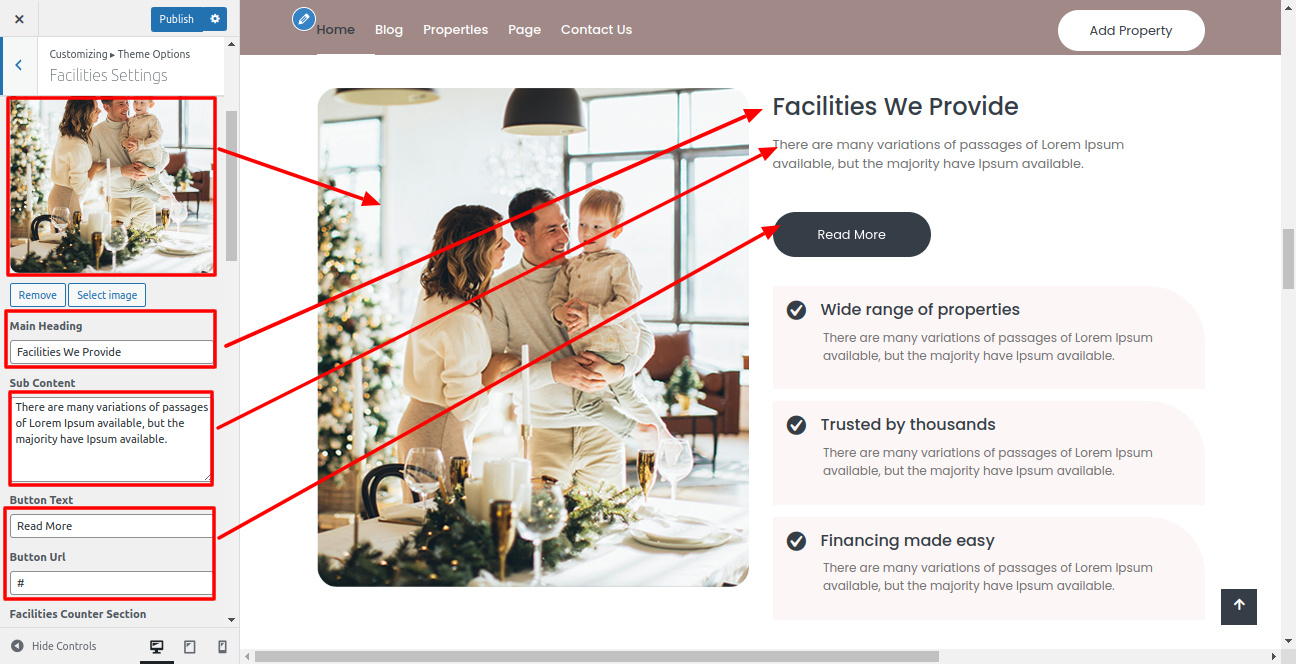
Task: Click the Add Property button
Action: [1131, 30]
